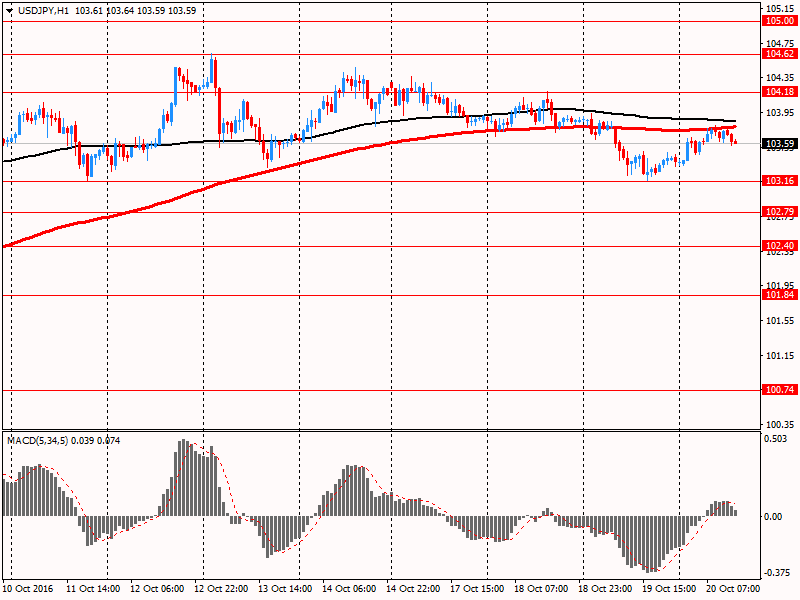Click the MACD scale value -0.375

pos(775,572)
